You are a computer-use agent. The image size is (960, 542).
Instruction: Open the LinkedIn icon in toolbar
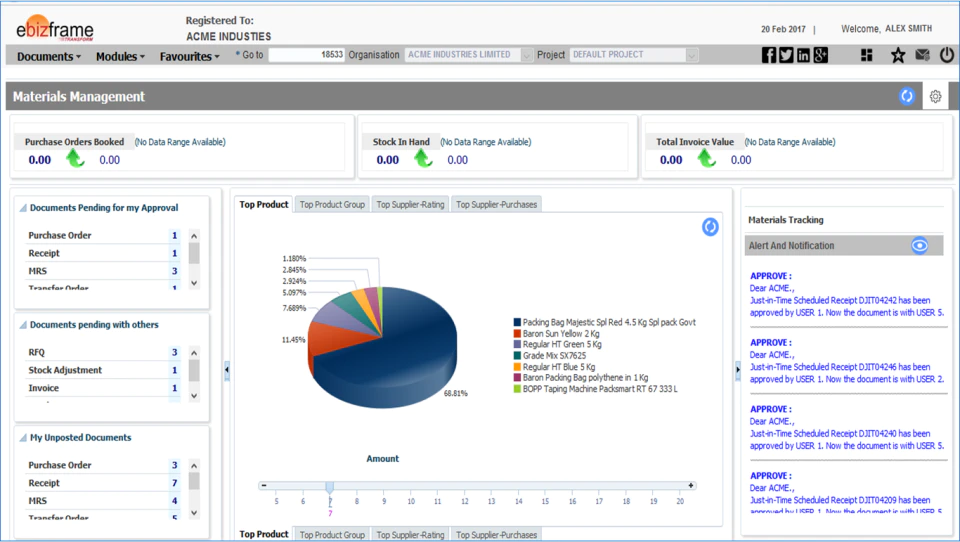803,55
